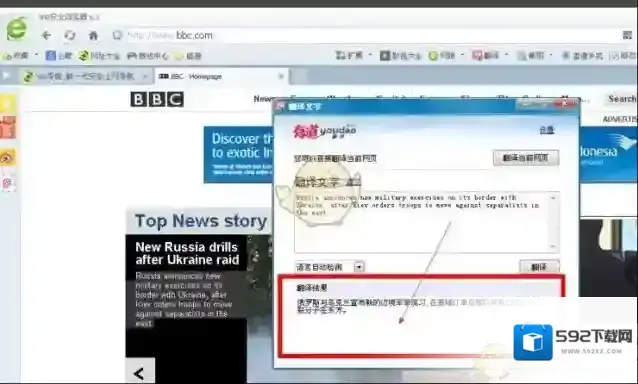Expand the 语言自动检测 language dropdown

click(359, 267)
